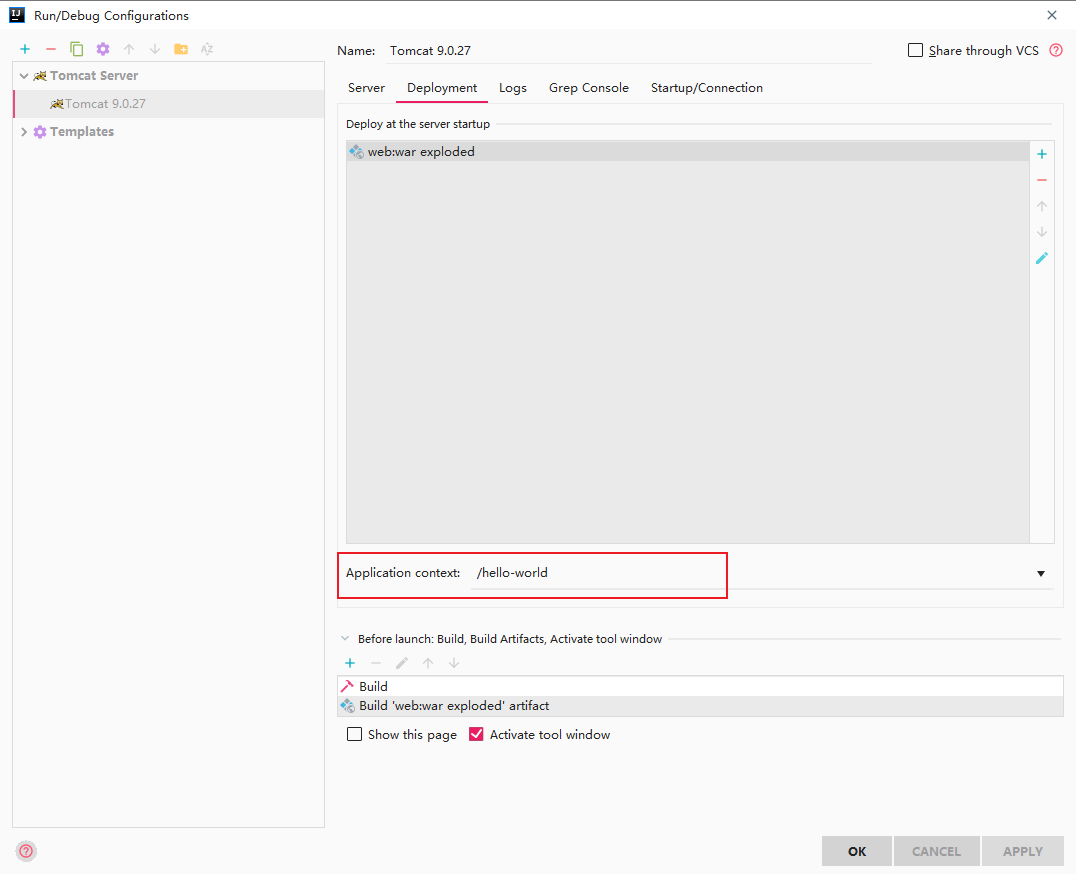This screenshot has width=1076, height=874.
Task: Check Show this page option
Action: 354,735
